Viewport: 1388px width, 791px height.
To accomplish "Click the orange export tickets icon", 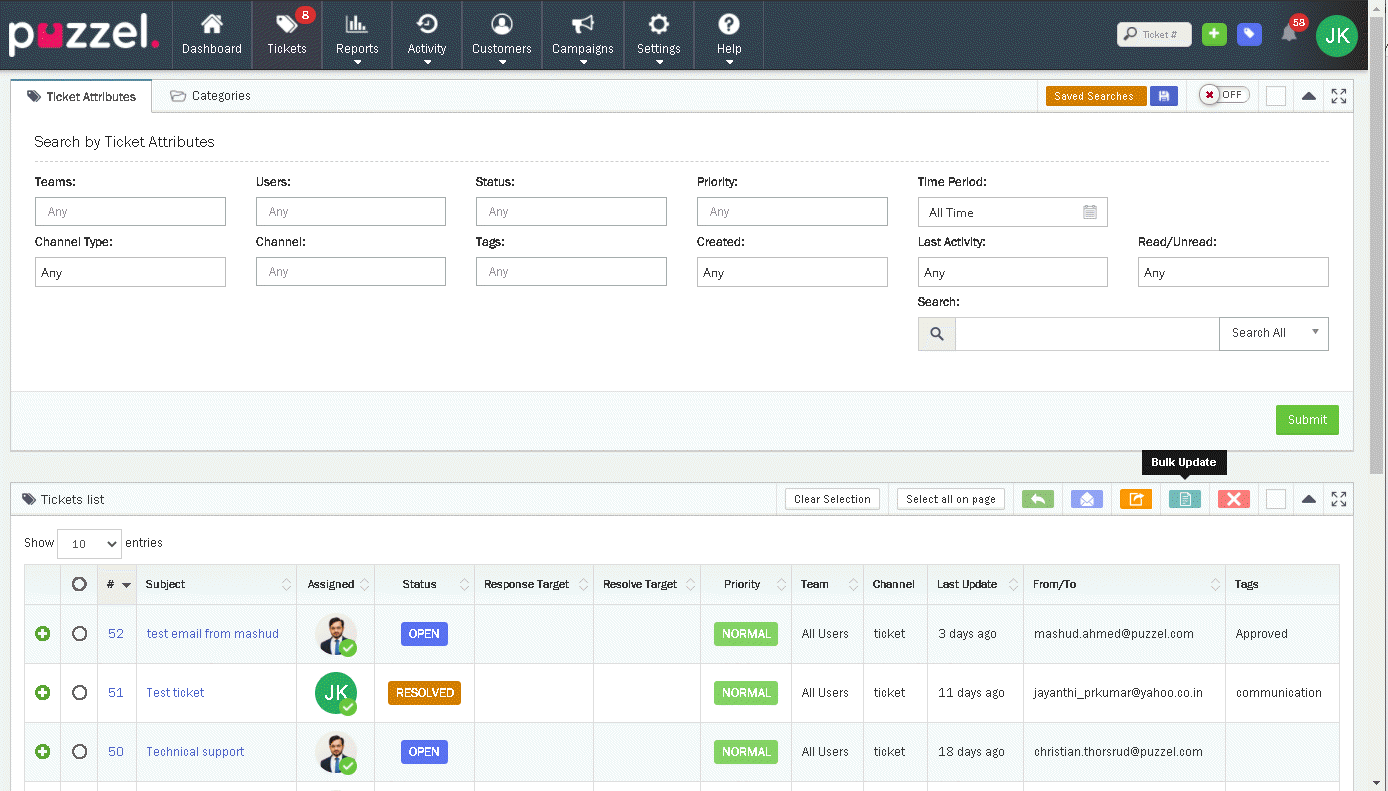I will coord(1135,499).
